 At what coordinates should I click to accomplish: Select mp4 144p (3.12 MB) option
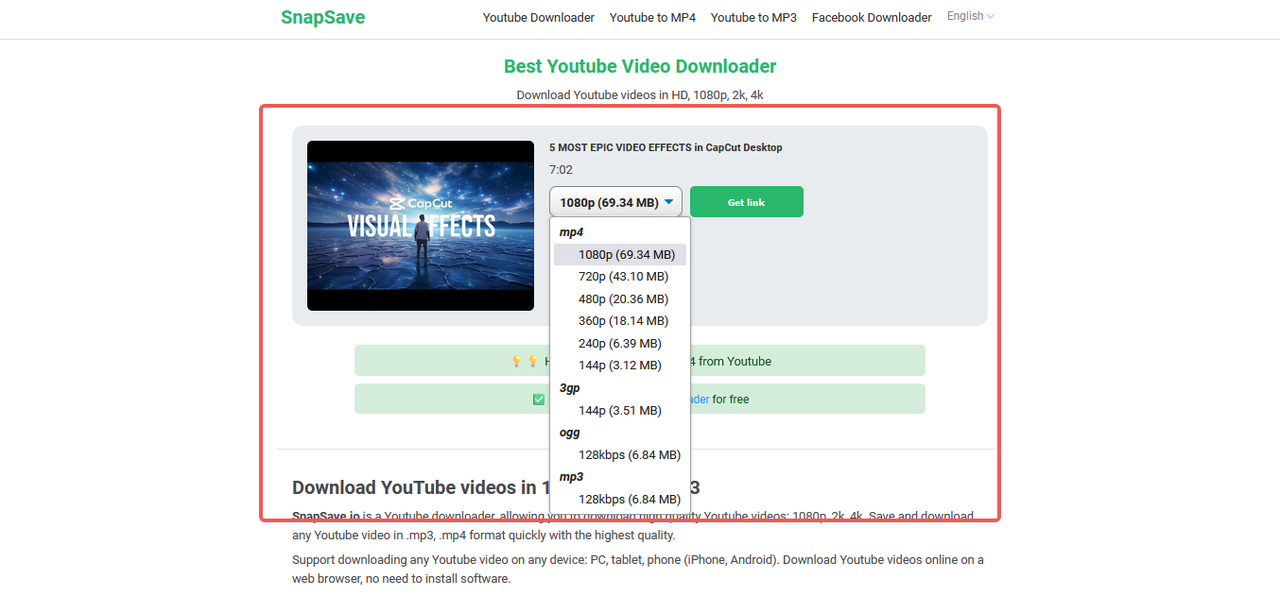[620, 366]
